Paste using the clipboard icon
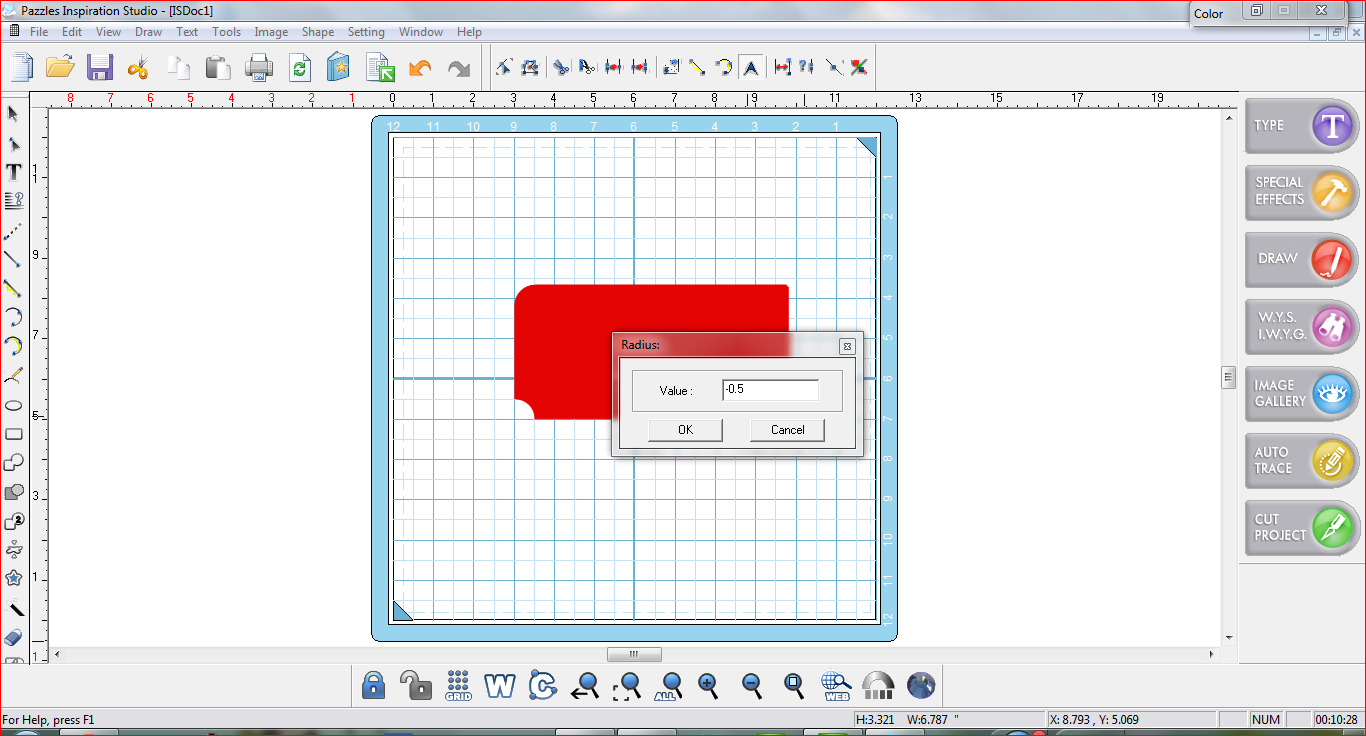Viewport: 1366px width, 736px height. (x=218, y=68)
